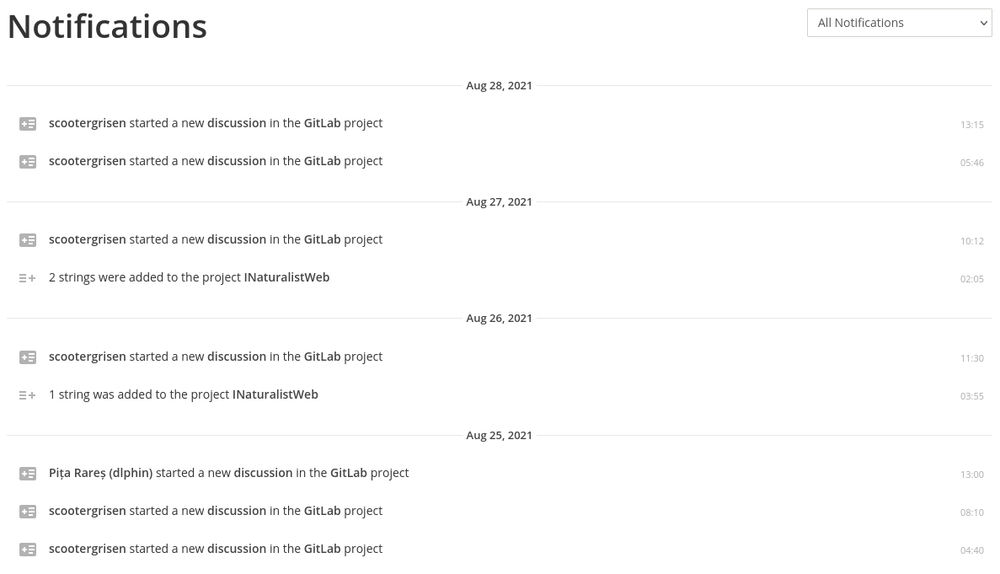Click discussion icon for Aug 27 10:12 entry
1000x574 pixels.
click(27, 240)
